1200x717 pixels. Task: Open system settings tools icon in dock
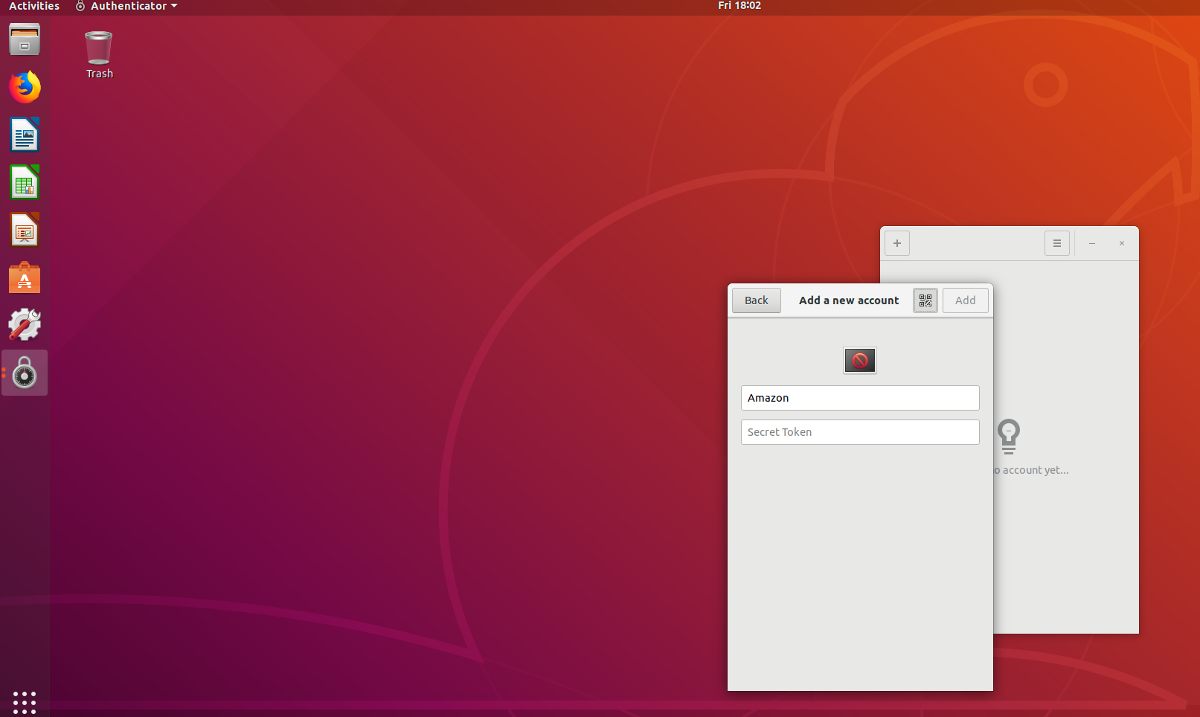point(25,325)
